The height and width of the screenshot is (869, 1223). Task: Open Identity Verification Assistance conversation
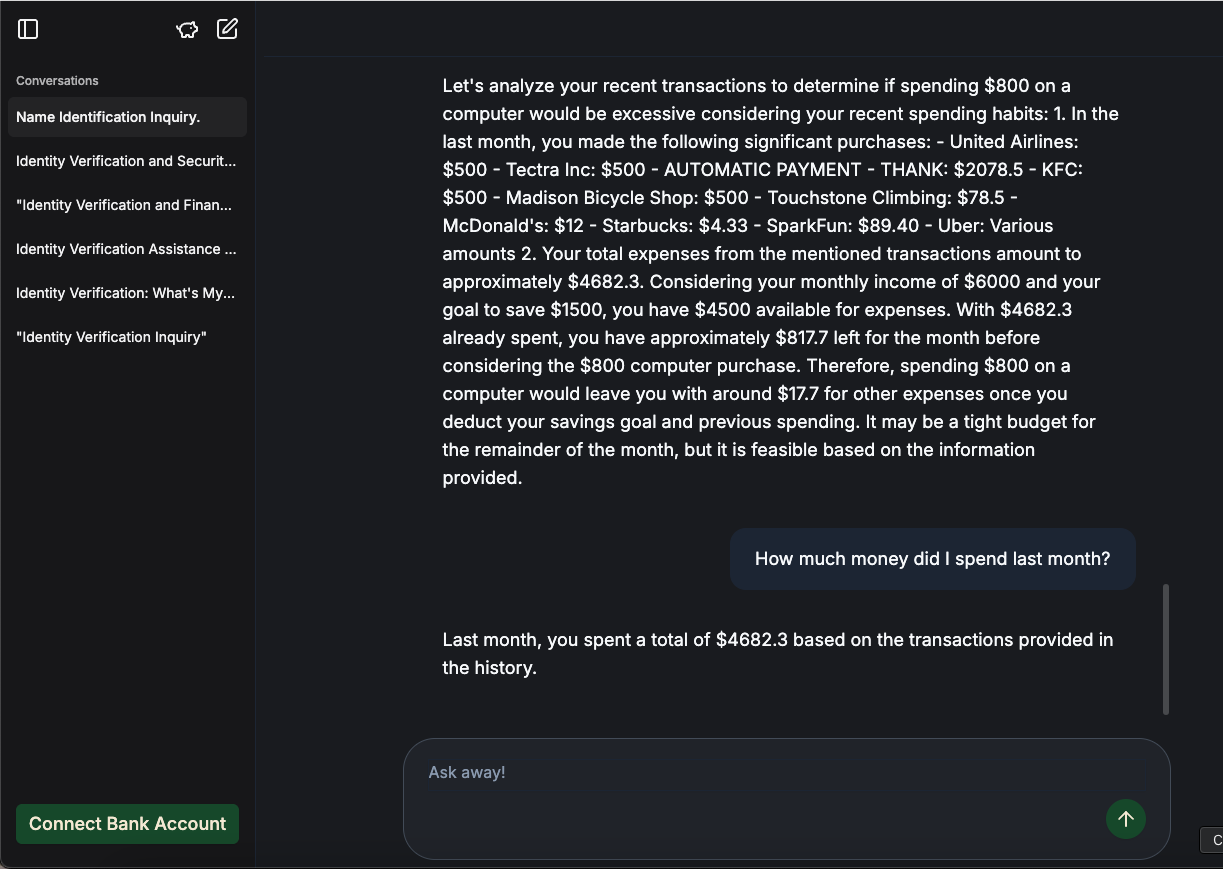point(127,249)
